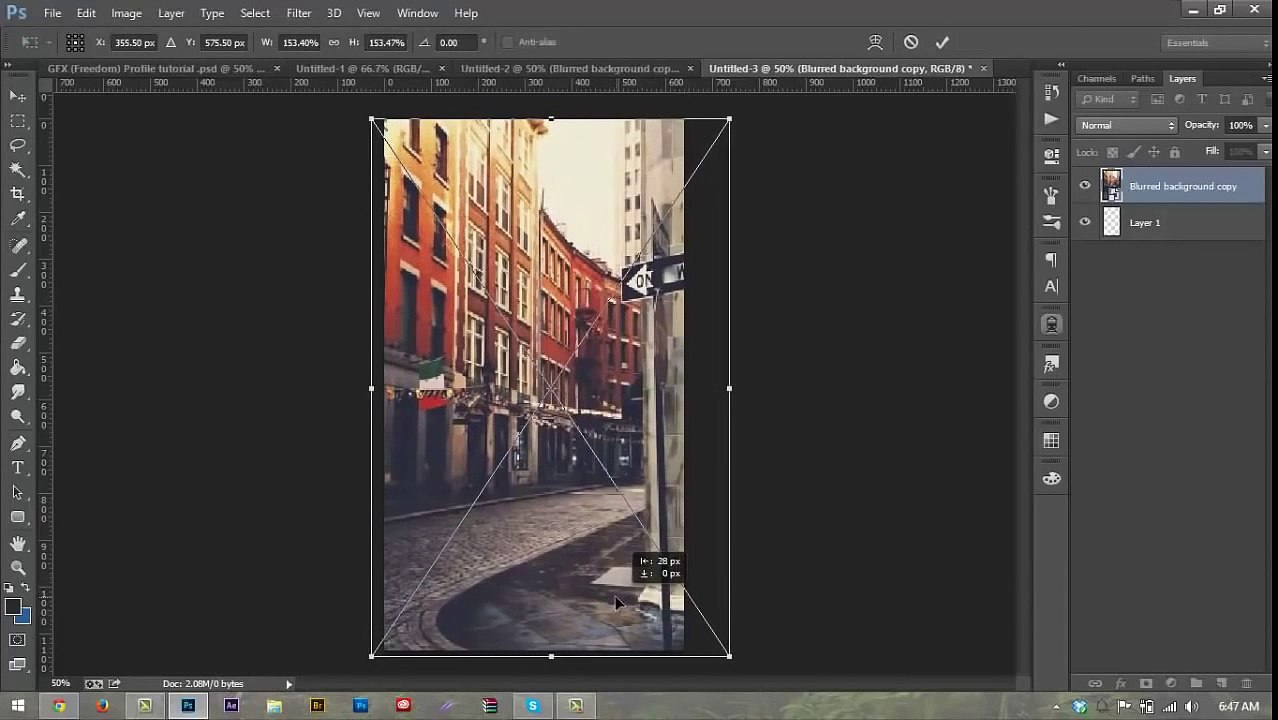Select the Move tool
The width and height of the screenshot is (1278, 720).
[18, 96]
